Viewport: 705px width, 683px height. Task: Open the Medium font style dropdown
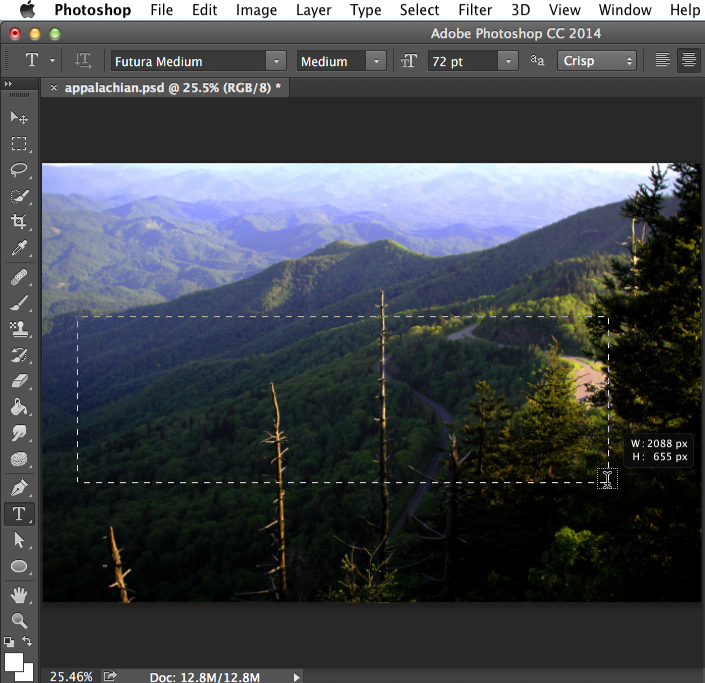pos(376,61)
